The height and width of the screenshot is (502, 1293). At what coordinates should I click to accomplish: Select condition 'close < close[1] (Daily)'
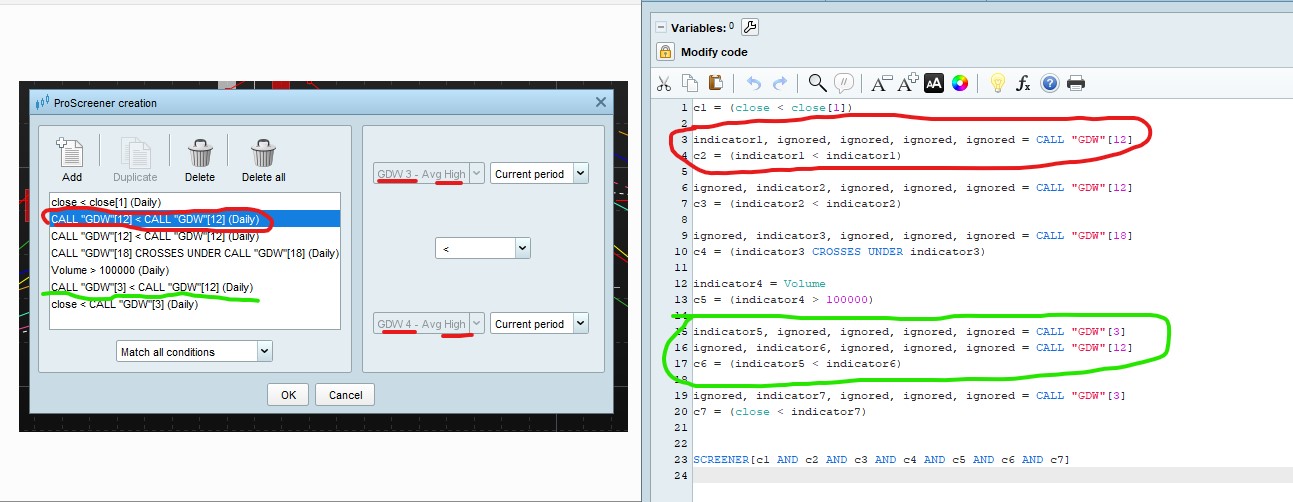[x=194, y=202]
